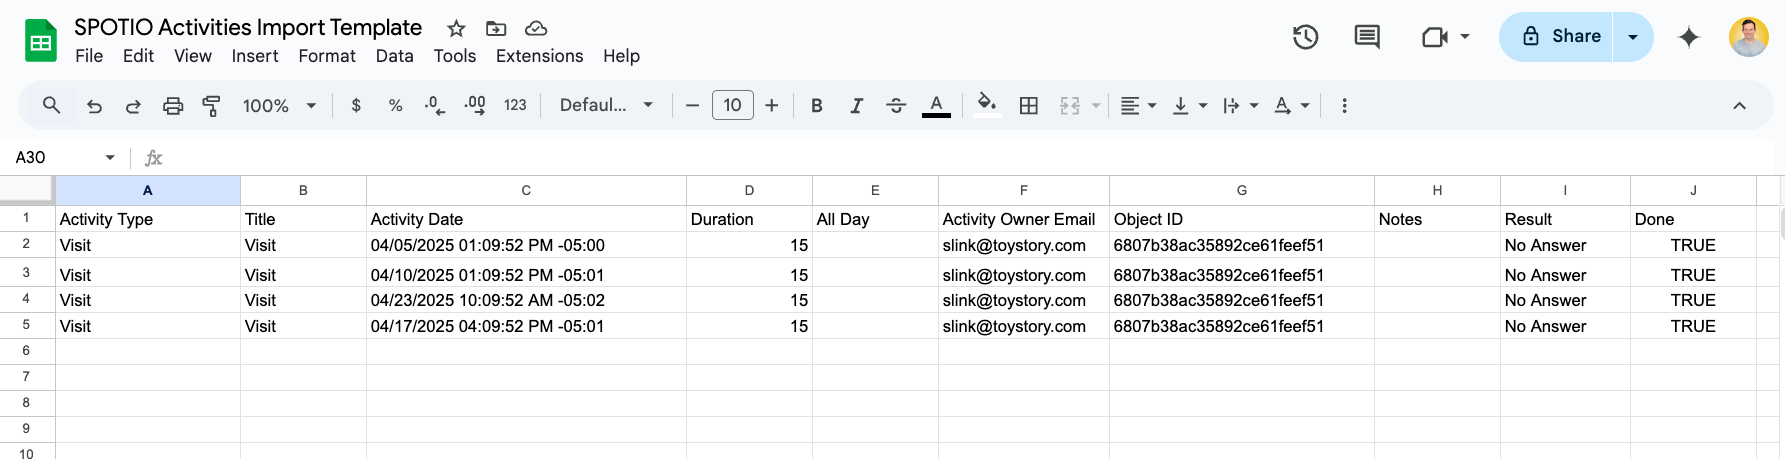This screenshot has height=459, width=1785.
Task: Open the more toolbar options menu
Action: 1344,105
